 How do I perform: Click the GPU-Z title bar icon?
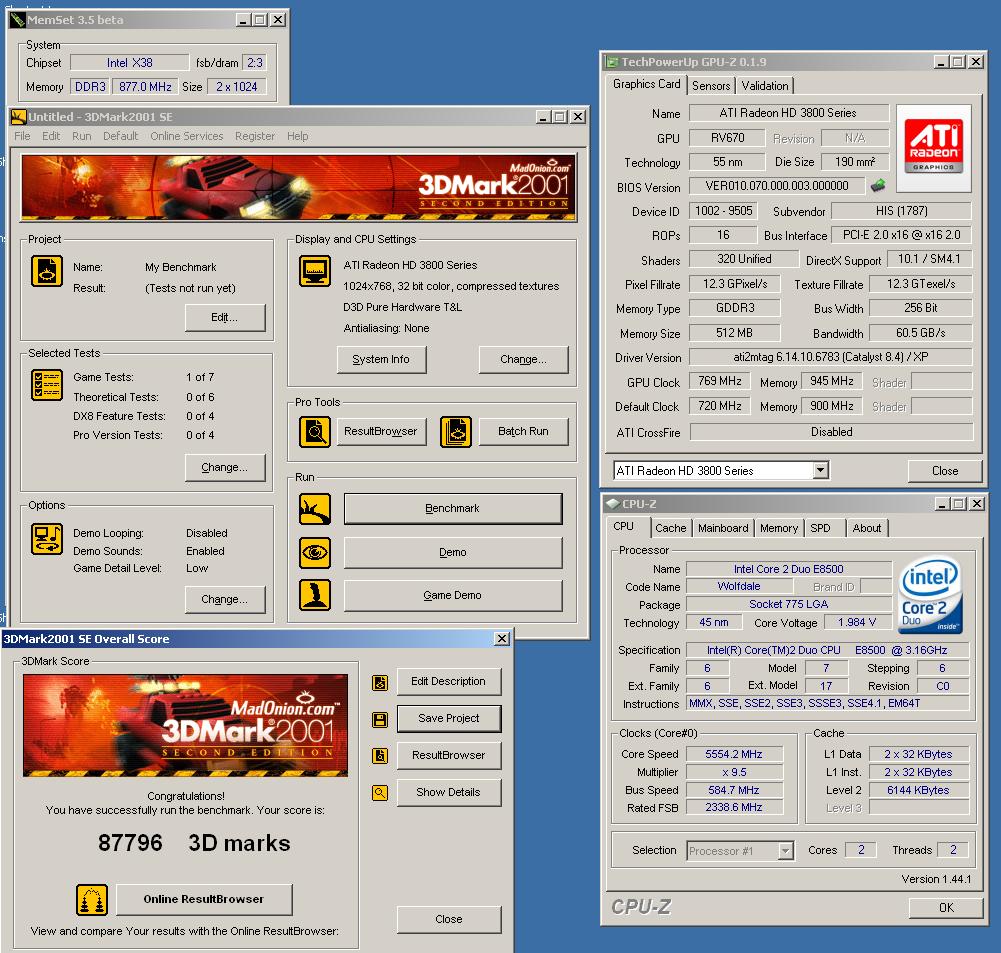tap(612, 62)
